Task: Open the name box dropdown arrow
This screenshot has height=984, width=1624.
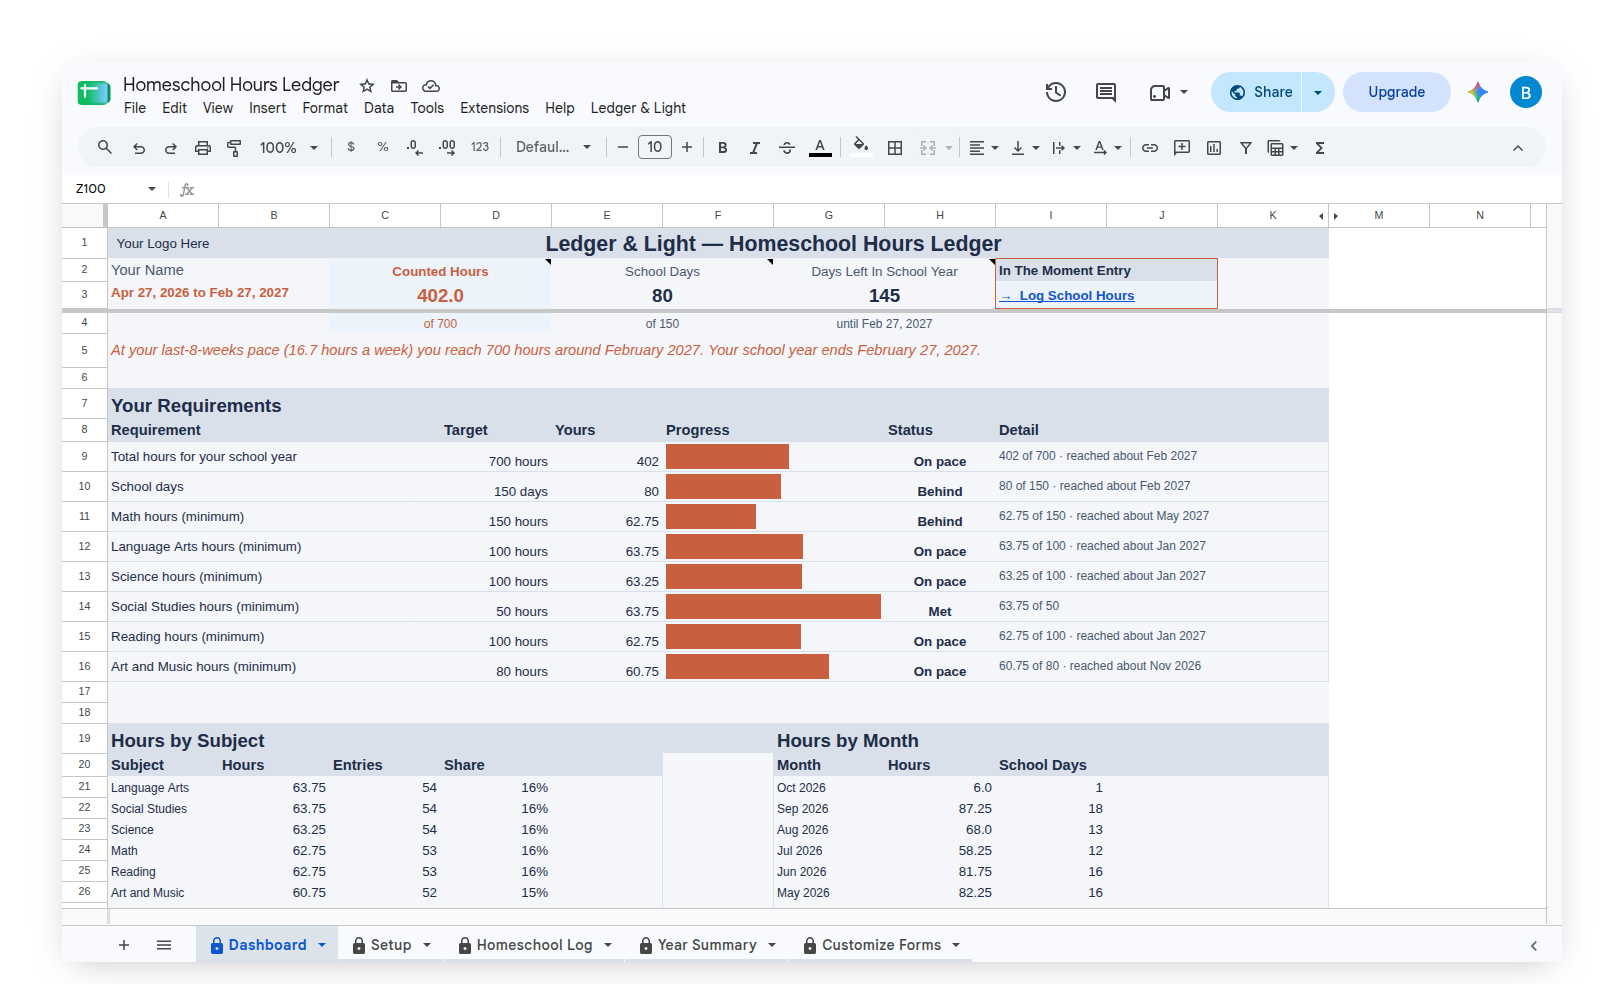Action: click(152, 189)
